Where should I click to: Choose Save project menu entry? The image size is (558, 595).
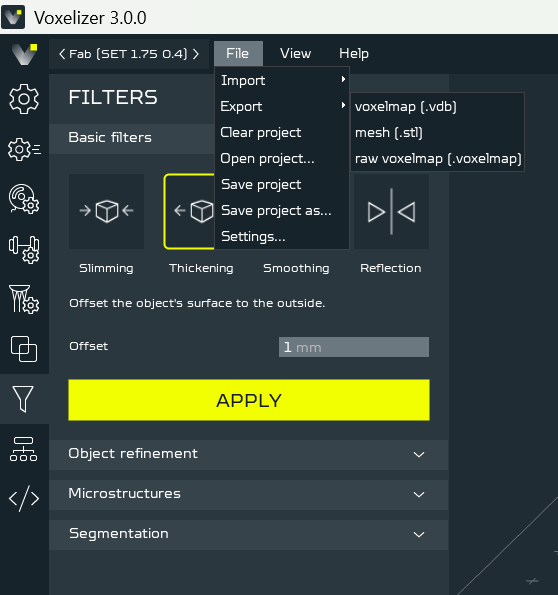point(282,184)
